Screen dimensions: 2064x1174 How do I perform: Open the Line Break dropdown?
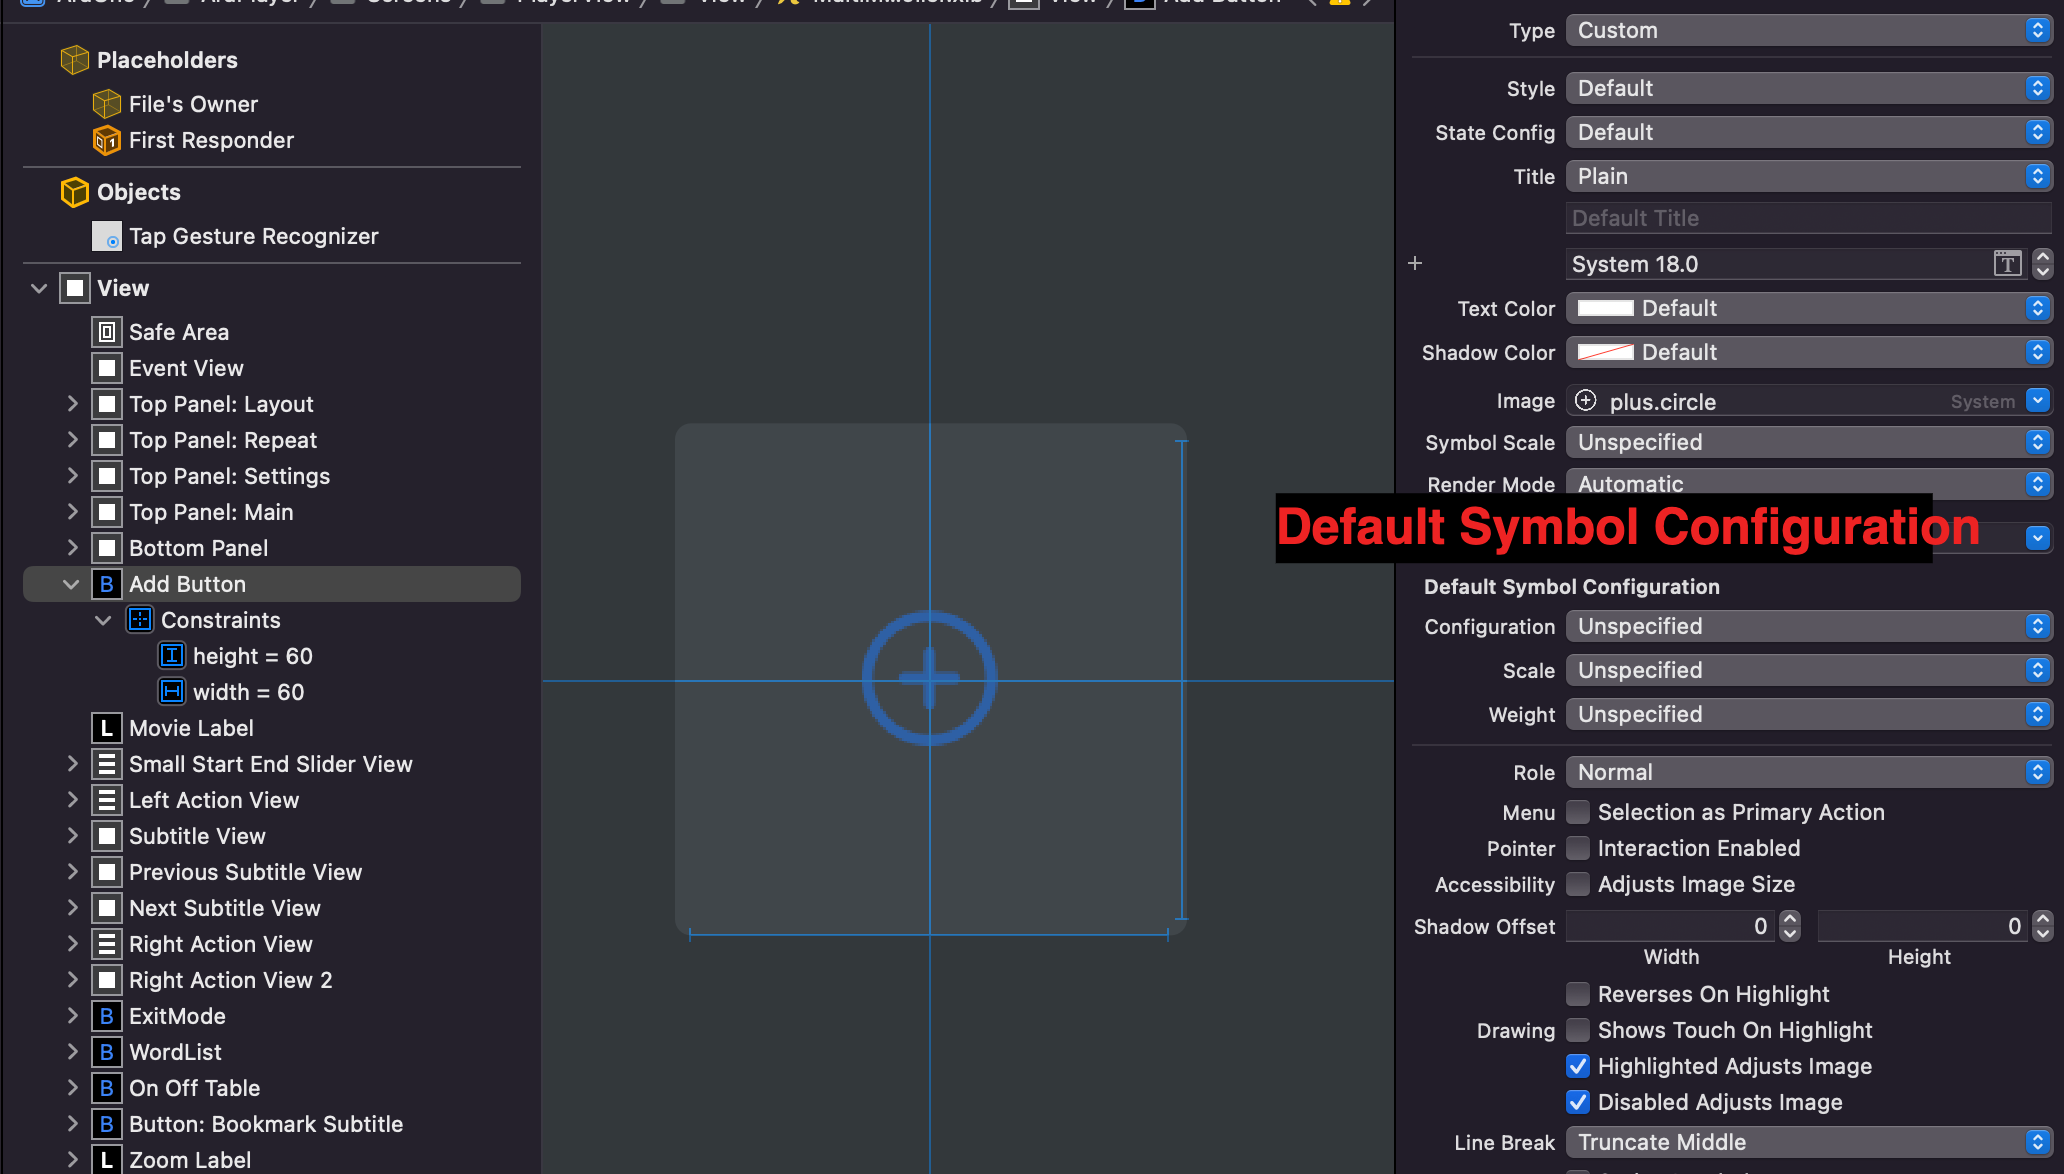click(1808, 1142)
